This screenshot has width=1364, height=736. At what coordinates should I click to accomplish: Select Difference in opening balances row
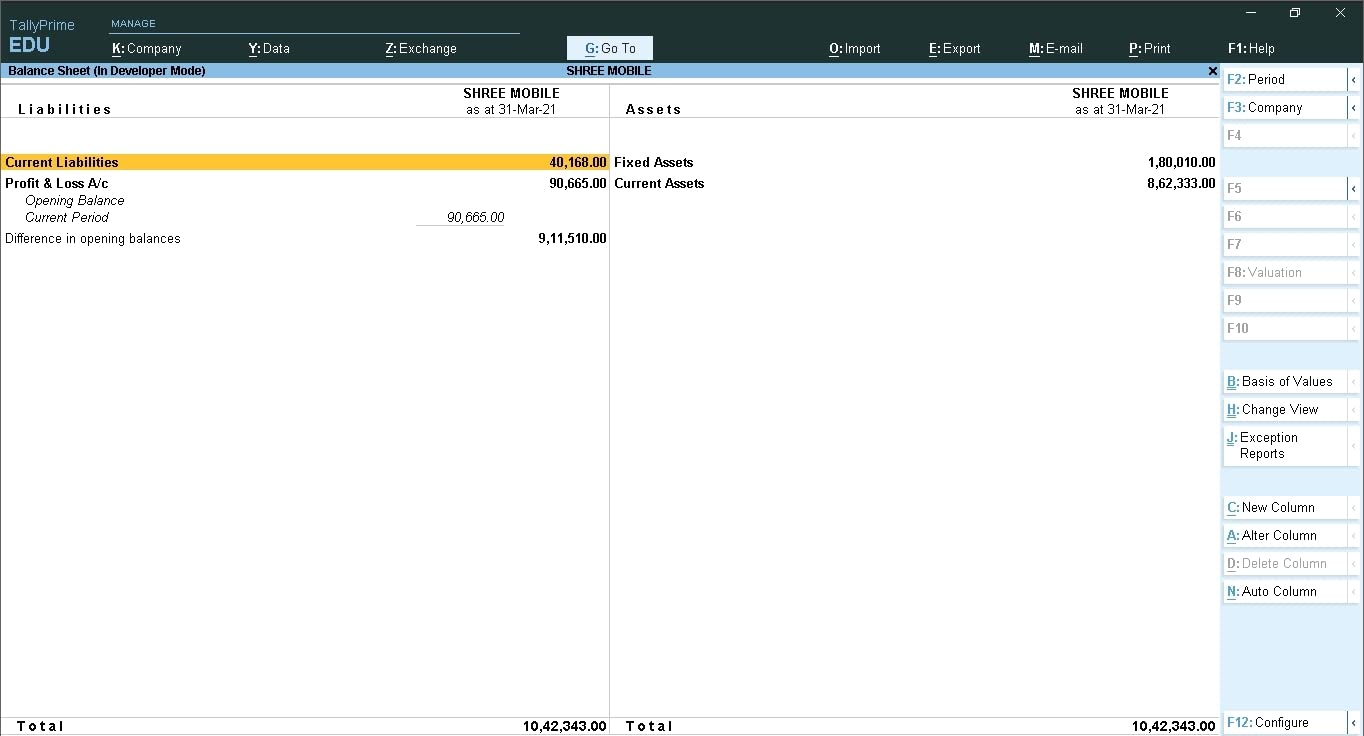click(x=304, y=238)
